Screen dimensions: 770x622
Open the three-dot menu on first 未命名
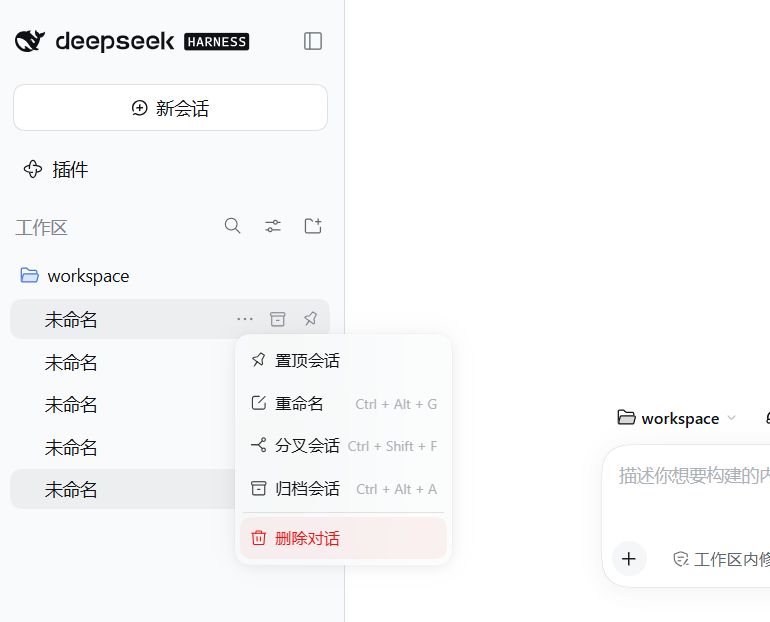(245, 319)
